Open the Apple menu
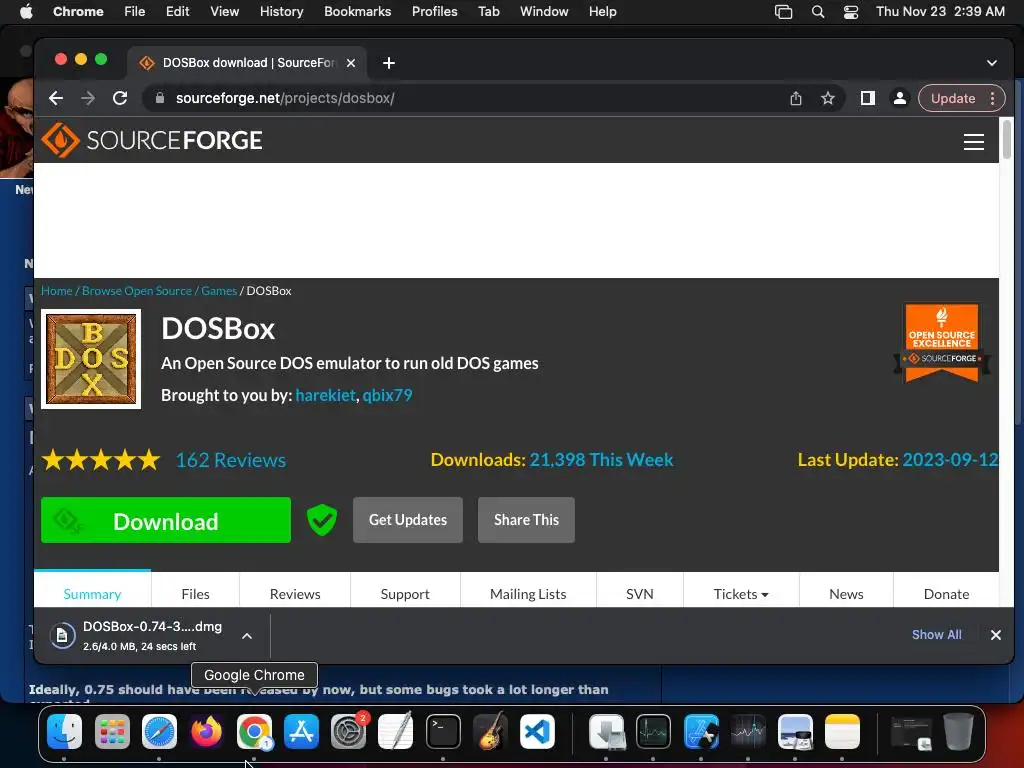The height and width of the screenshot is (768, 1024). tap(26, 12)
